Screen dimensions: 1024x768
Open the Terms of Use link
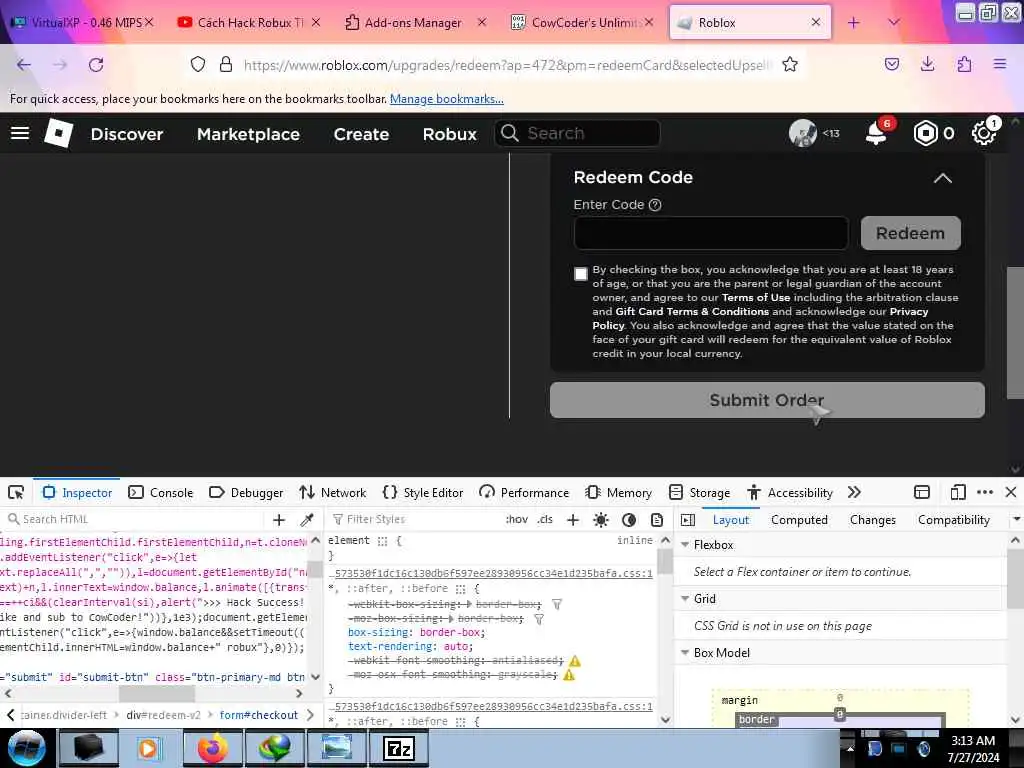coord(756,298)
